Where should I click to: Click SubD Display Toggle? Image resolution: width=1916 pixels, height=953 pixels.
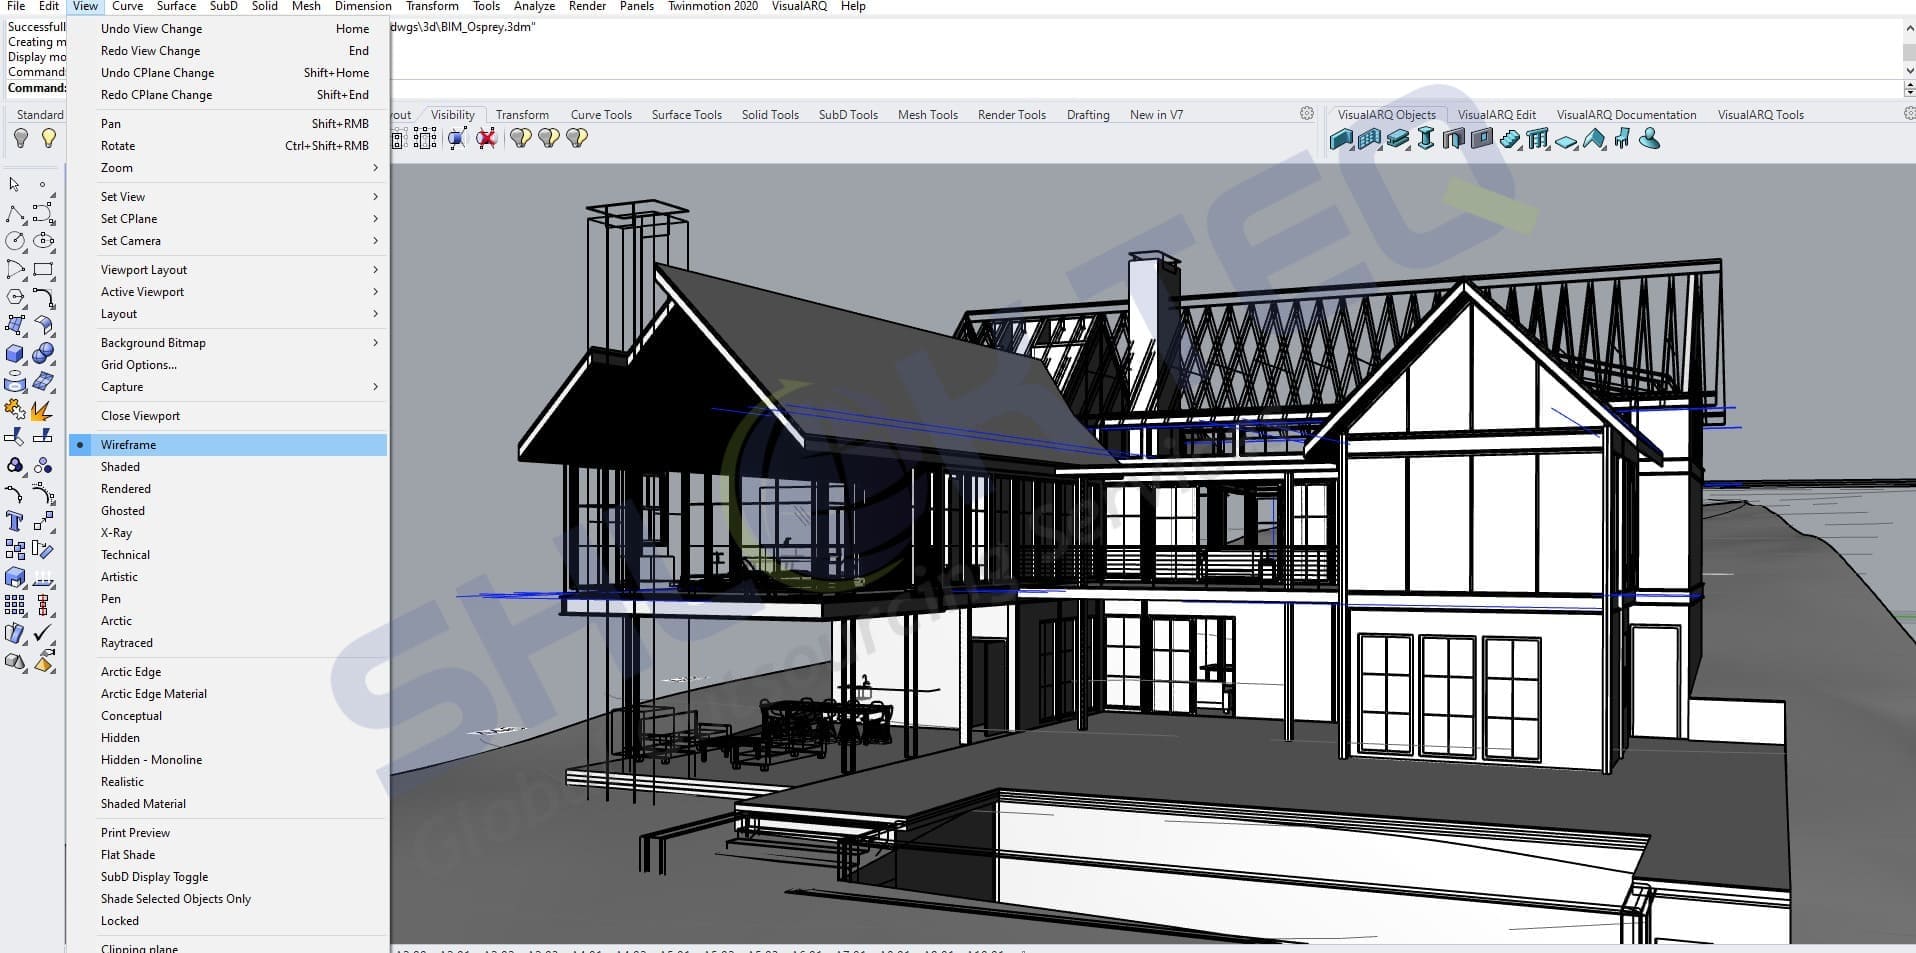coord(228,877)
